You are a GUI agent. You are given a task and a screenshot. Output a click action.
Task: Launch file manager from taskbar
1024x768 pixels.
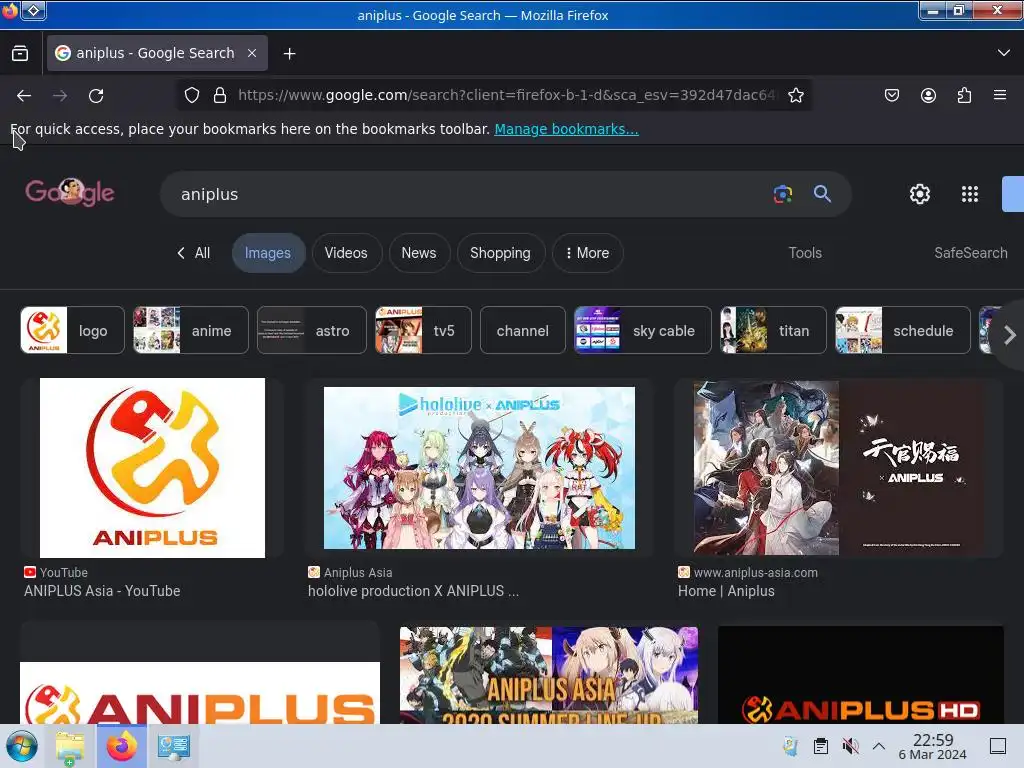click(x=70, y=746)
